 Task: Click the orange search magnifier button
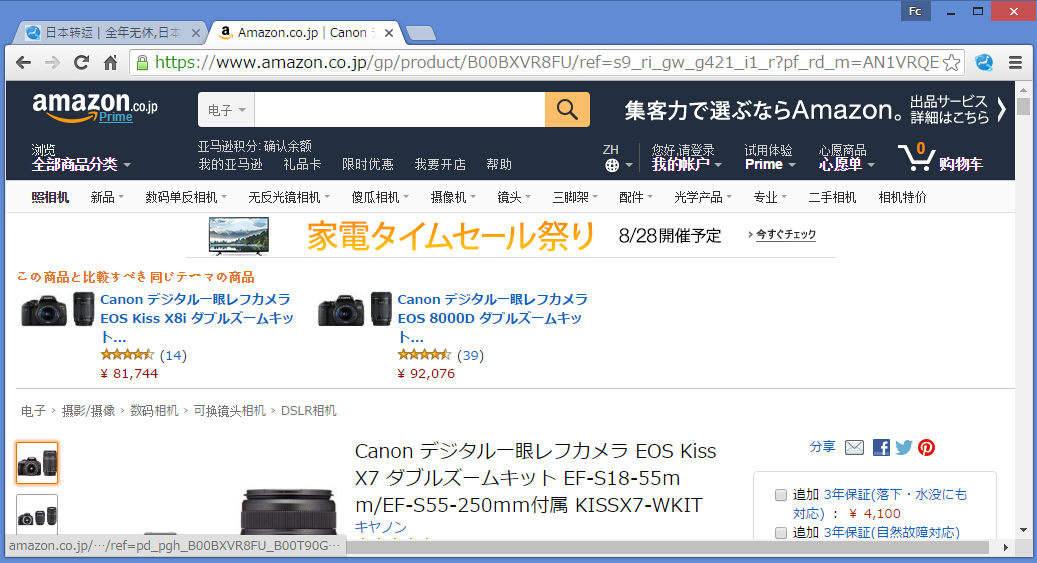tap(567, 109)
